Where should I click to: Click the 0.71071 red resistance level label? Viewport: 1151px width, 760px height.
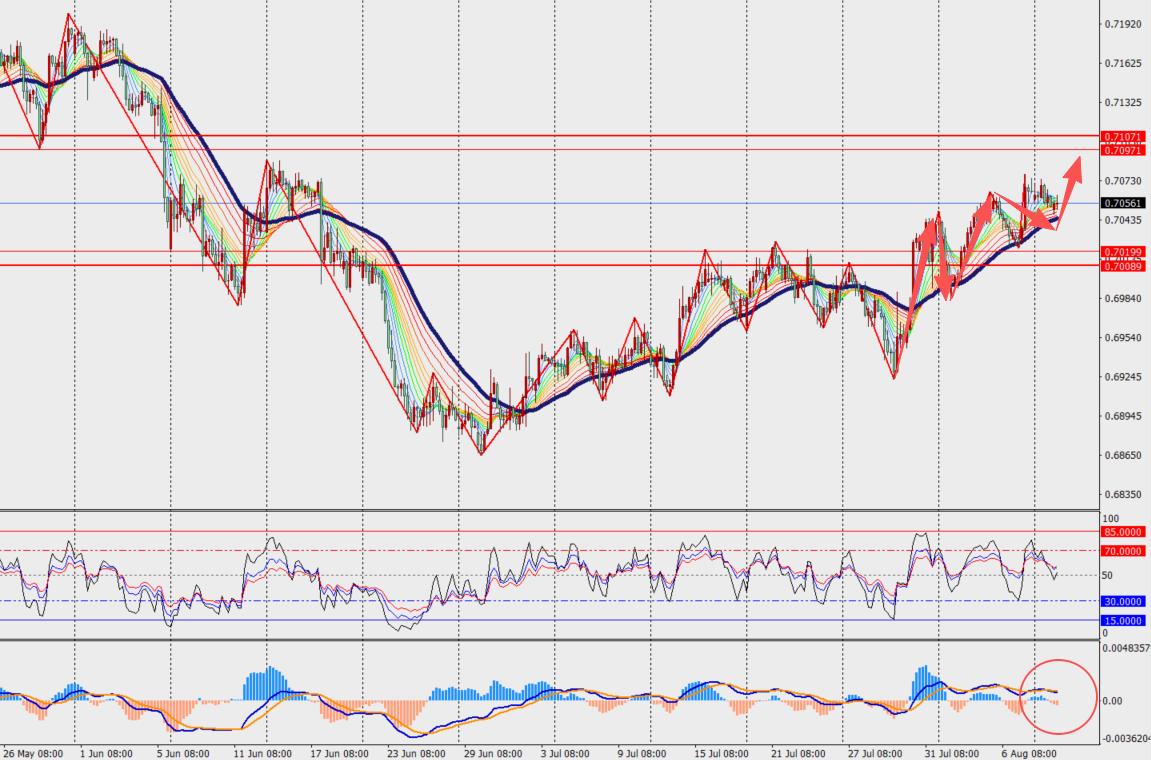click(1122, 137)
